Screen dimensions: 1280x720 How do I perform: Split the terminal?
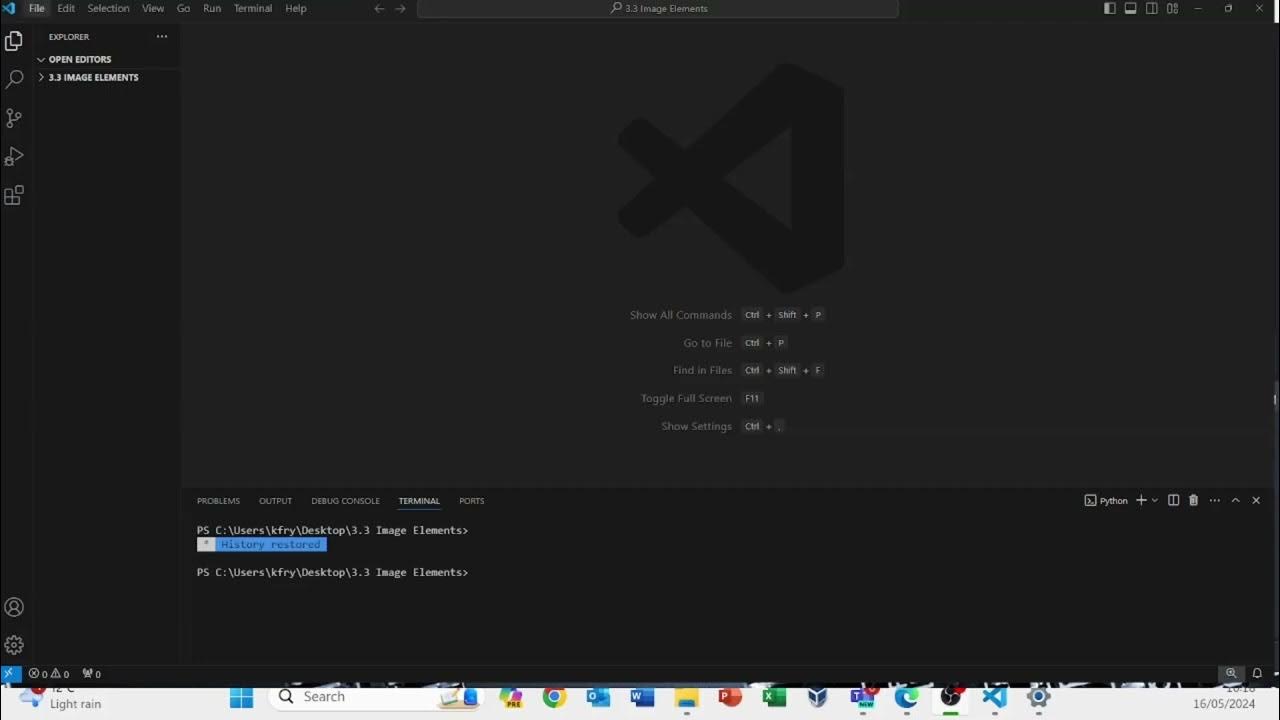1174,500
